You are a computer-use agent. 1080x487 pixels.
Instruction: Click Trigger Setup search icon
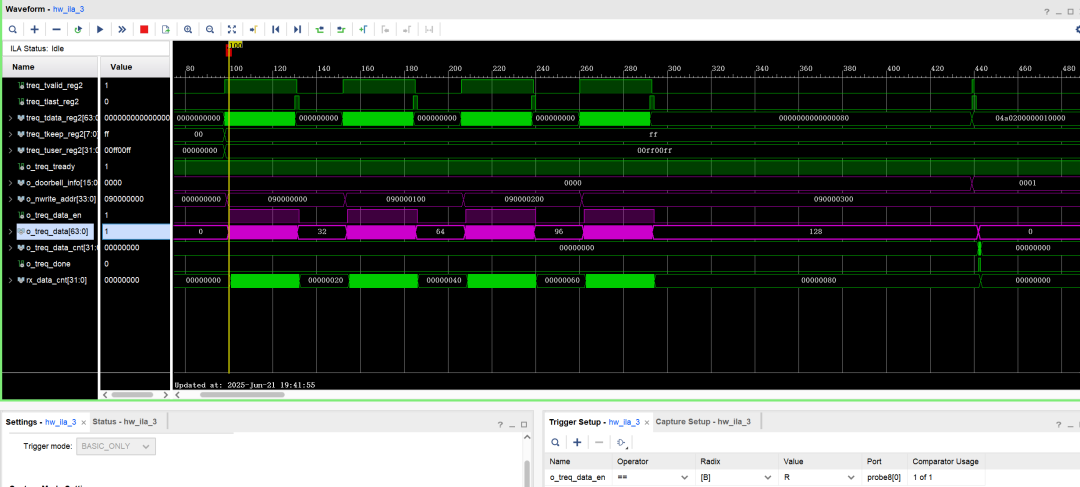click(x=555, y=442)
